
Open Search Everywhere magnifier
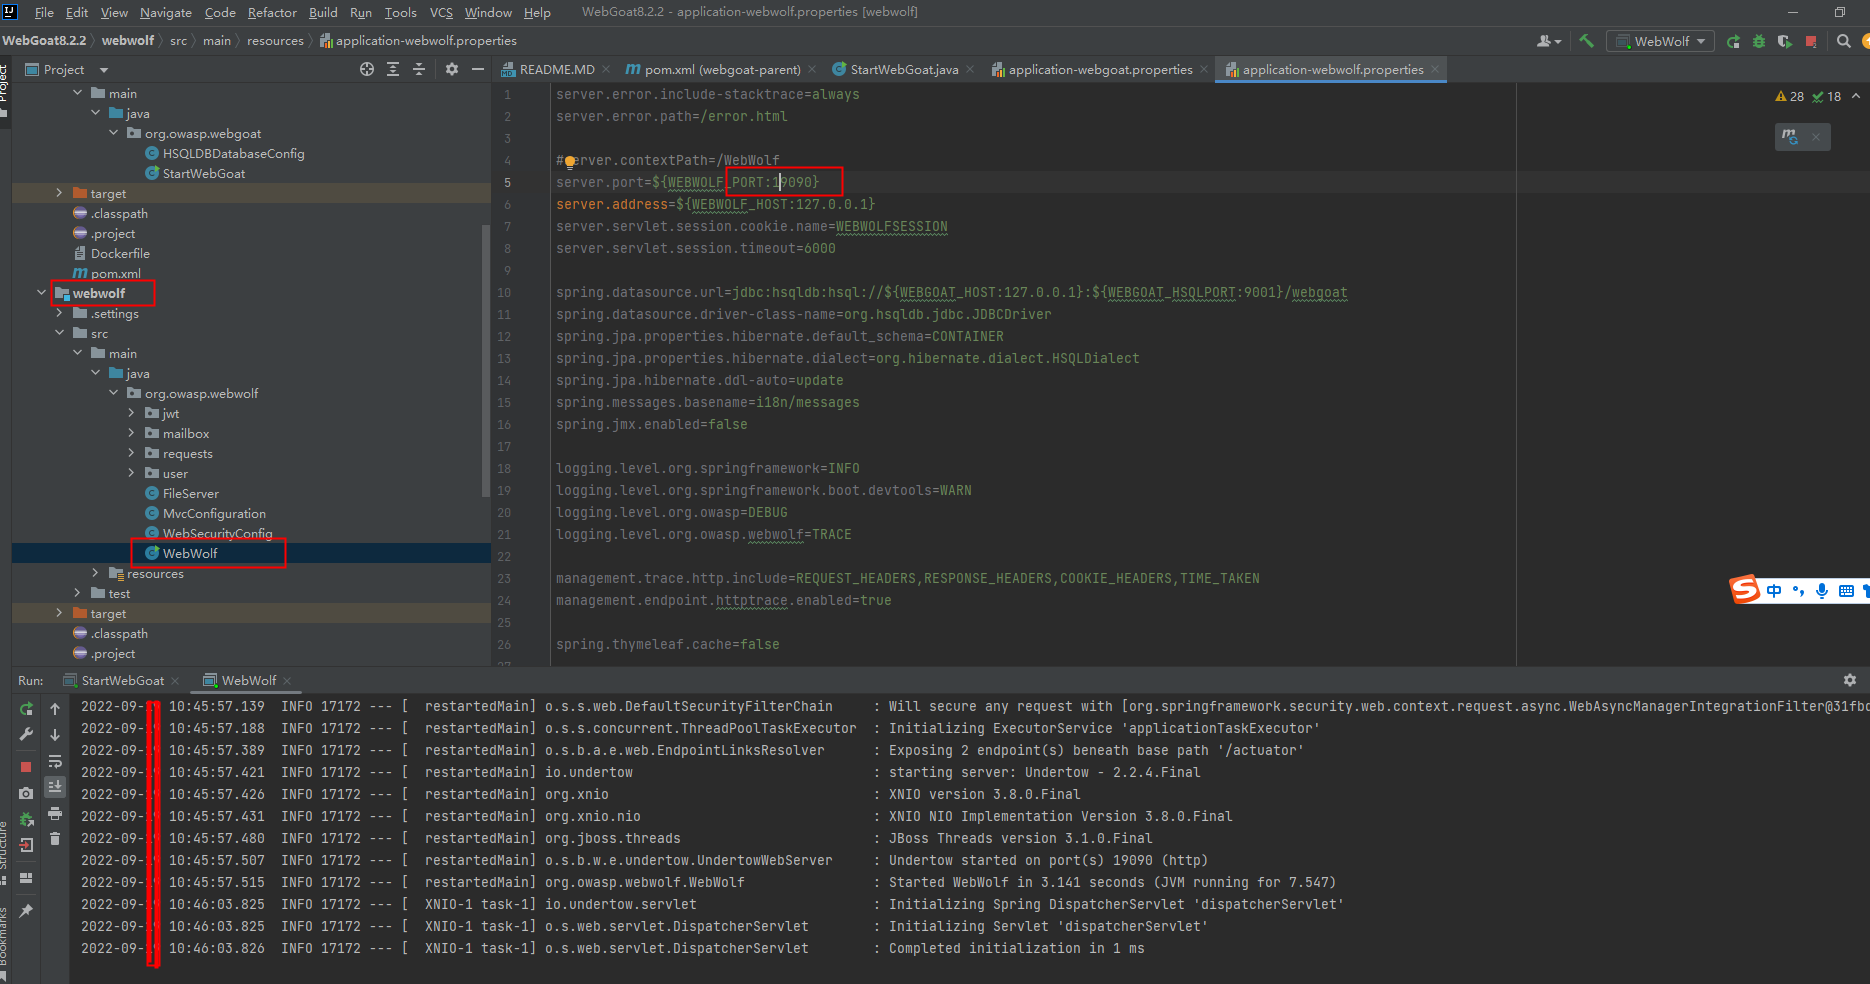click(x=1844, y=41)
